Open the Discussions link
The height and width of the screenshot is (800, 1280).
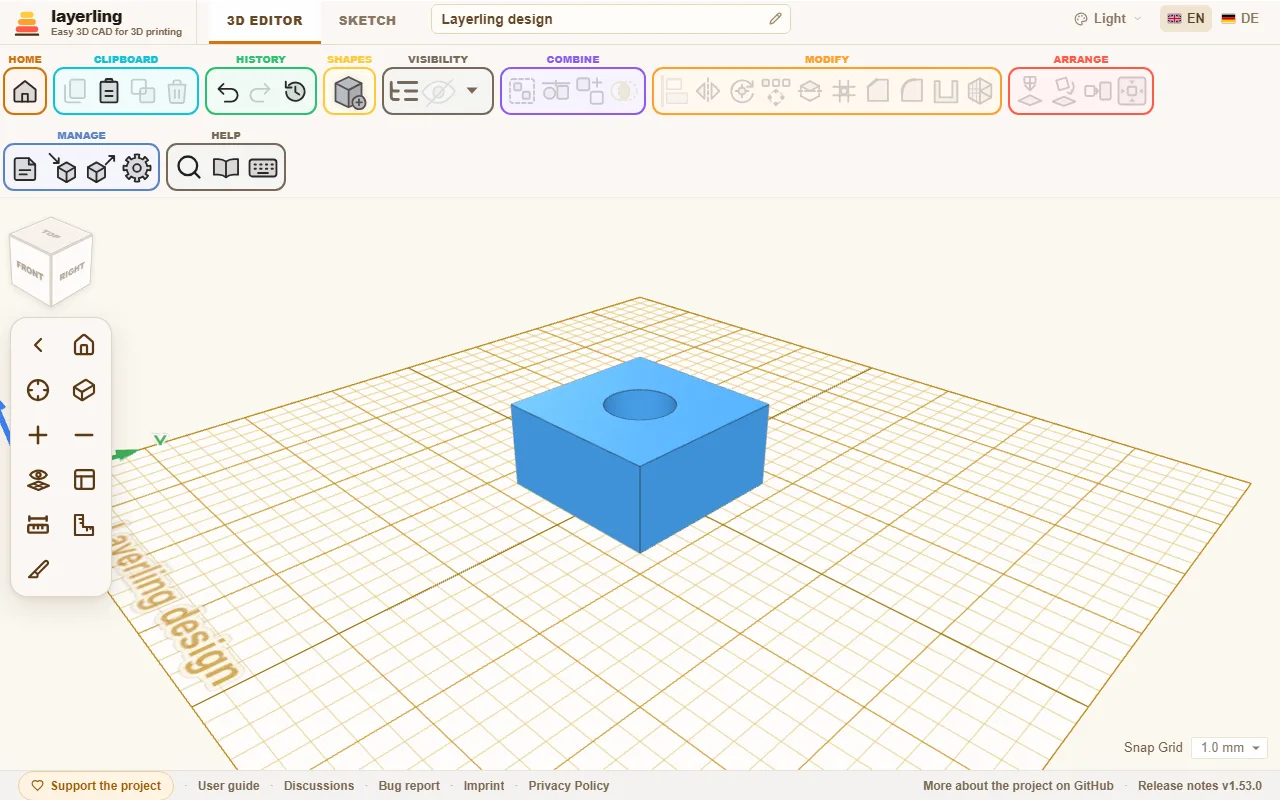click(319, 786)
